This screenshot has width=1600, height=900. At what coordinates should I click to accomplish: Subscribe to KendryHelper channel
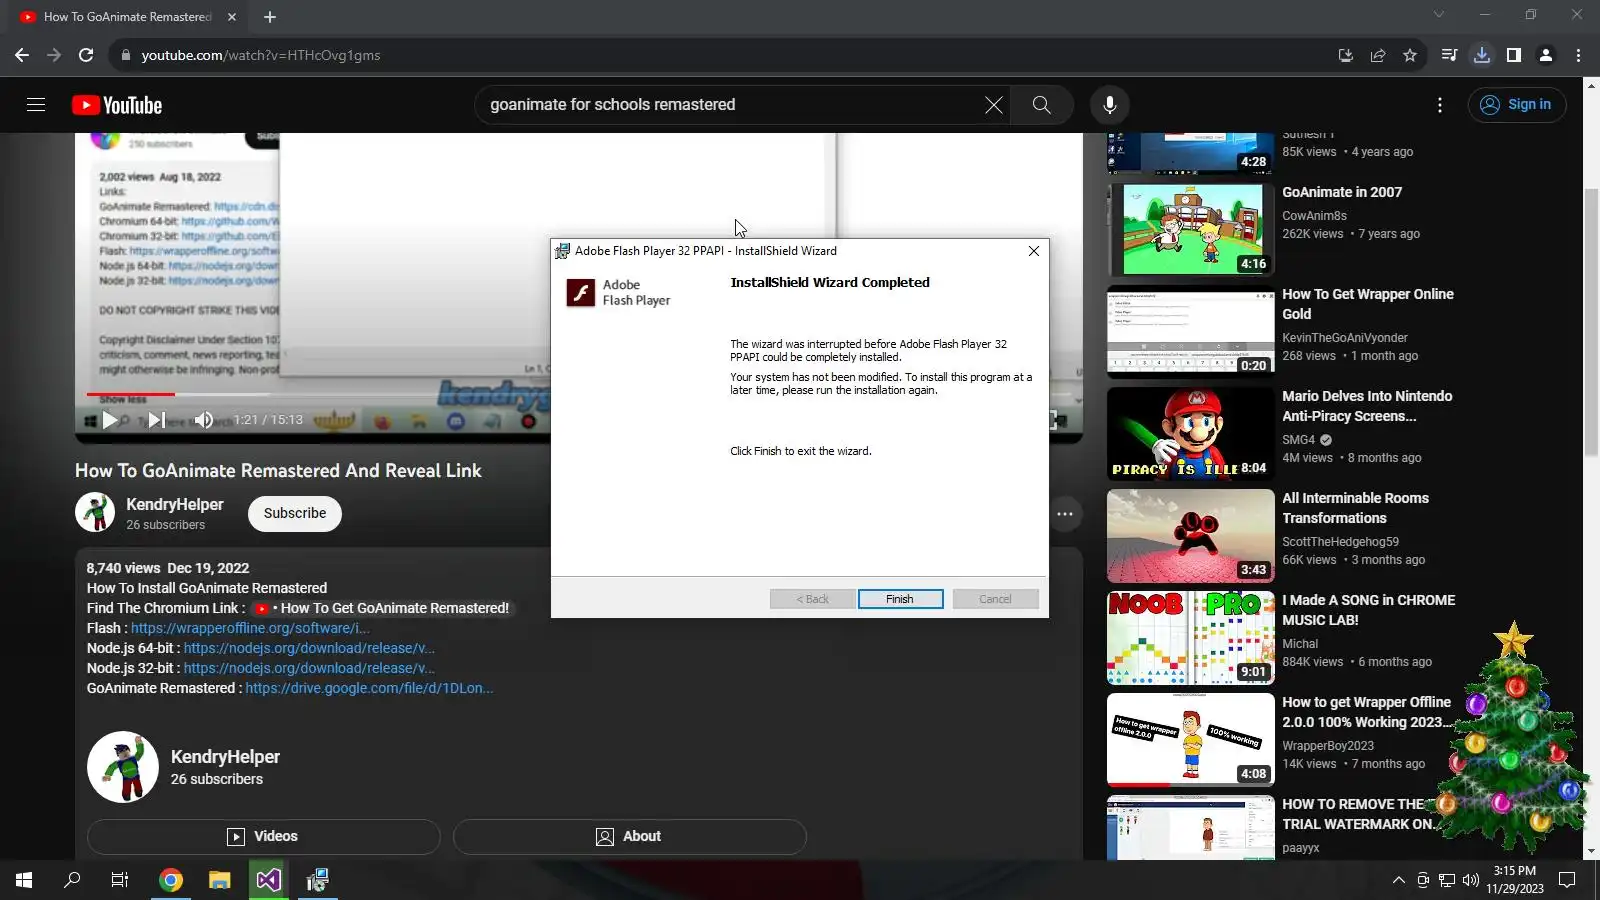coord(295,513)
